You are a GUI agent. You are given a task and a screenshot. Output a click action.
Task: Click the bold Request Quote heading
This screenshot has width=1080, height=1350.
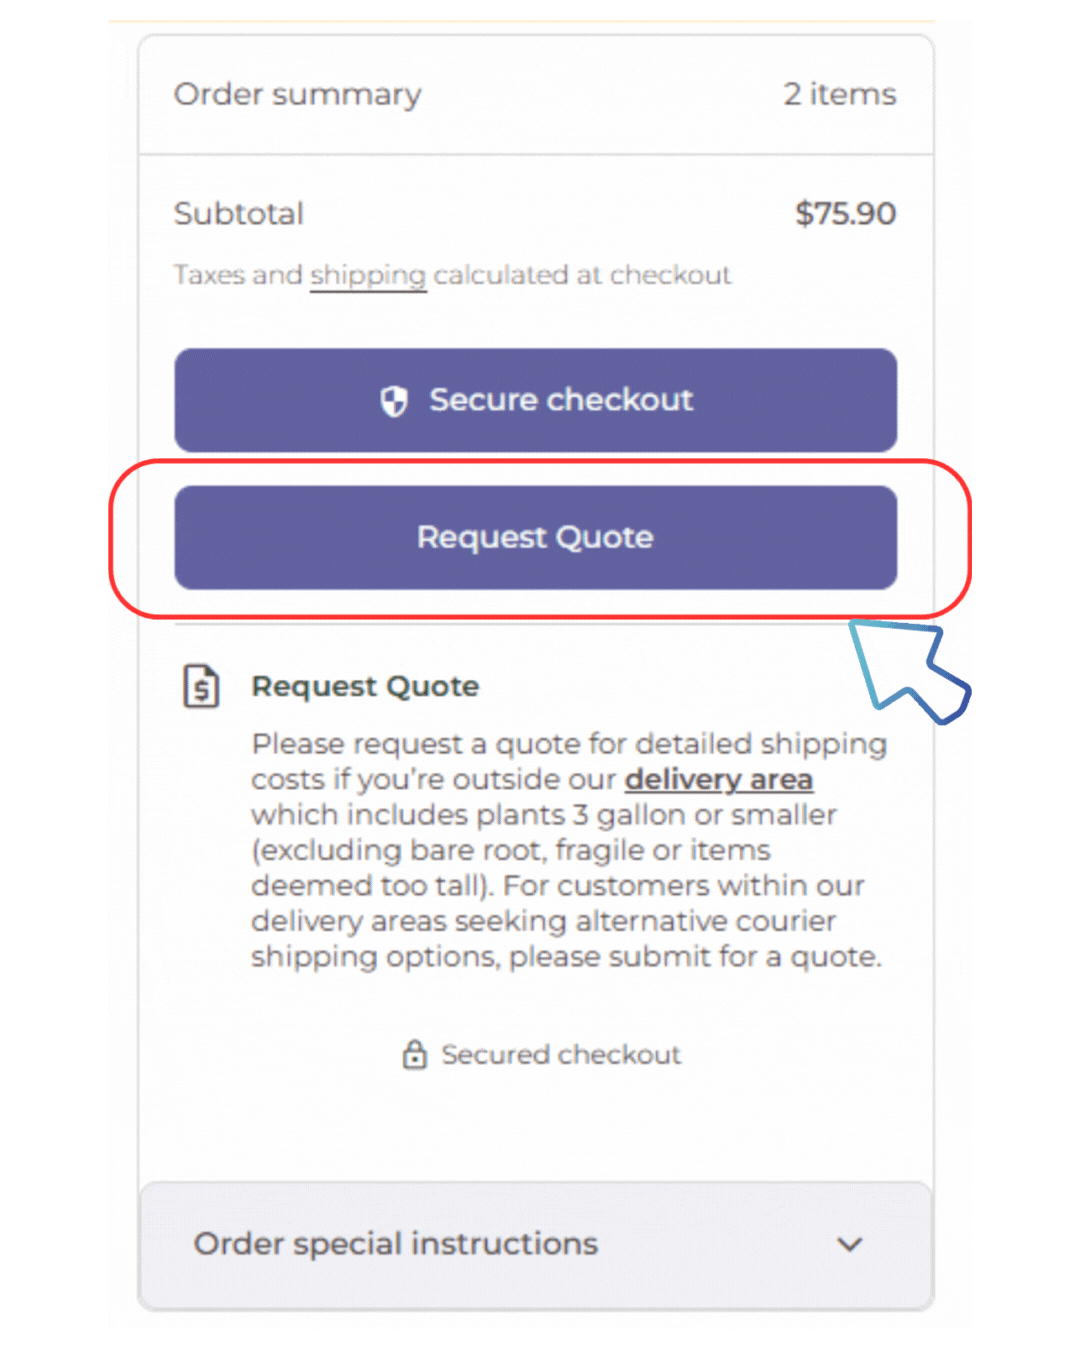[365, 687]
